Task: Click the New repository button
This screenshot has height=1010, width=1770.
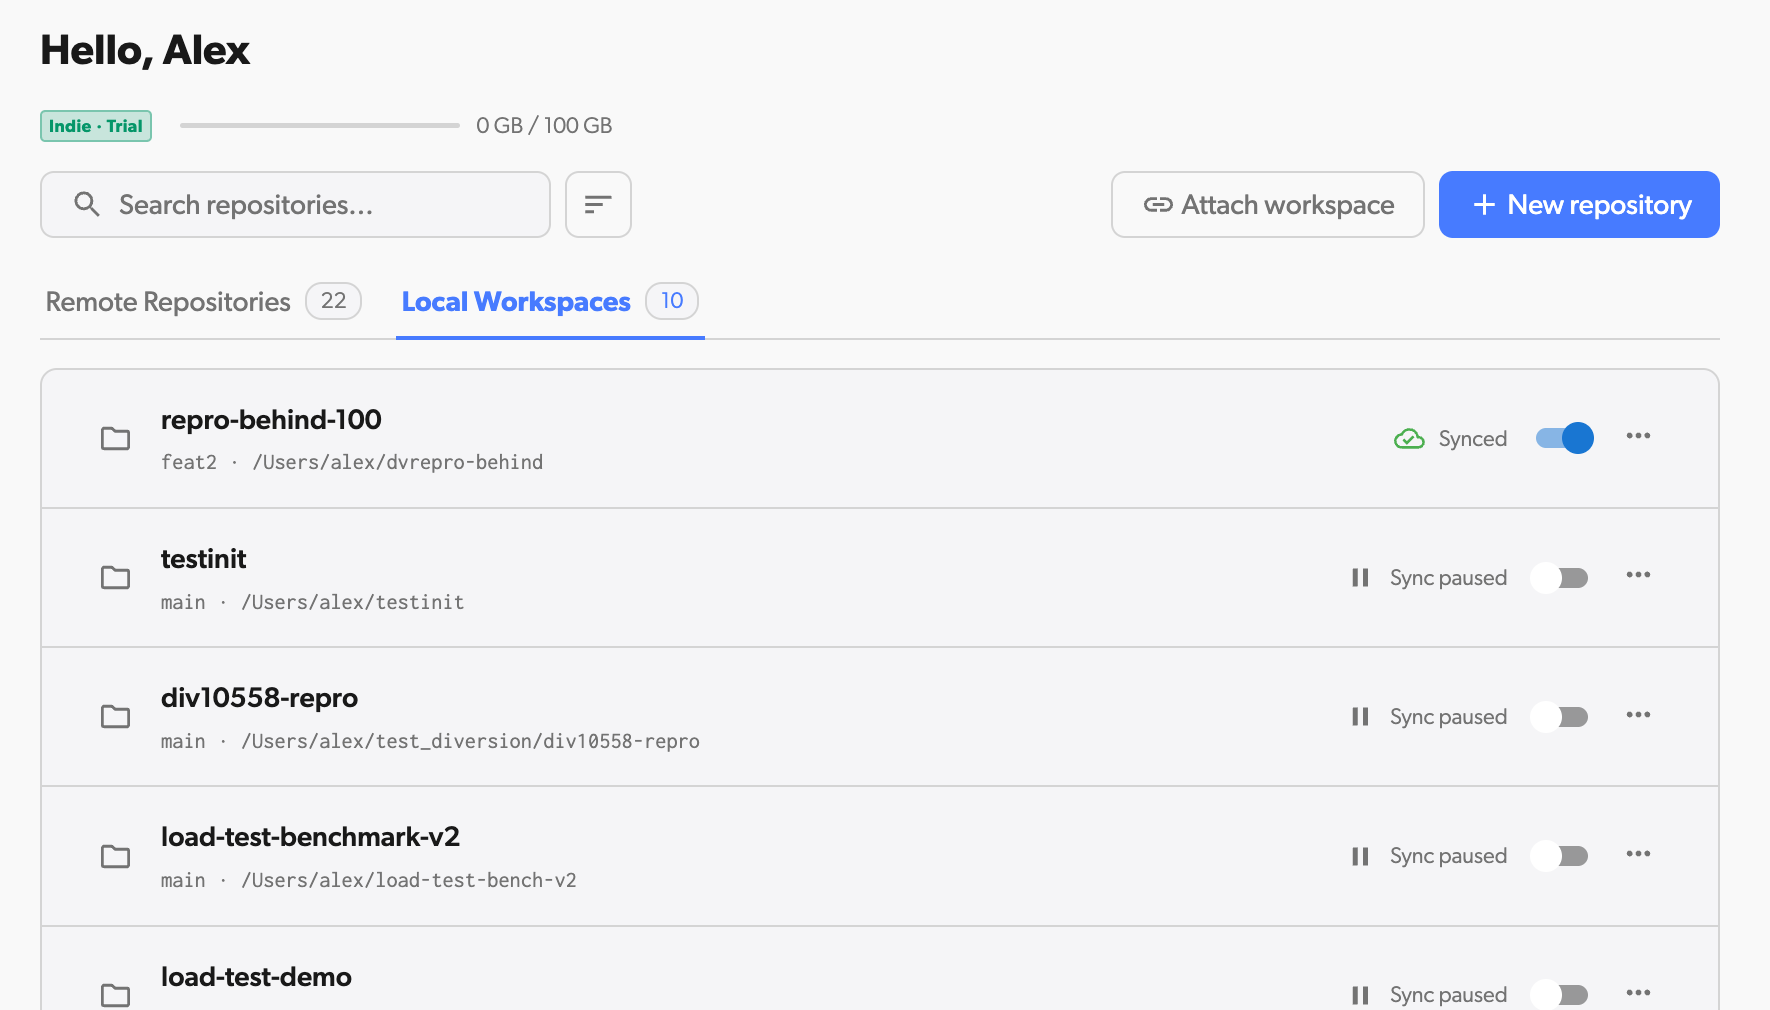Action: pos(1579,204)
